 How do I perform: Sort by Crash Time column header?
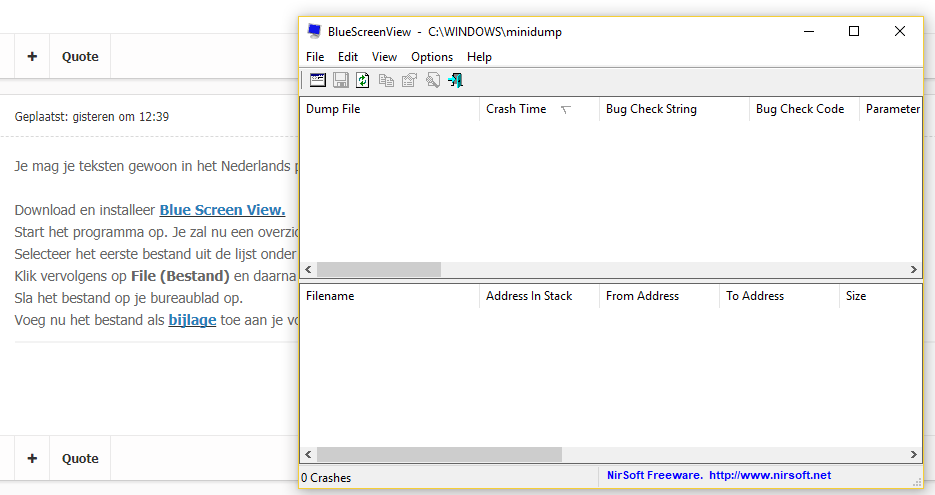539,109
